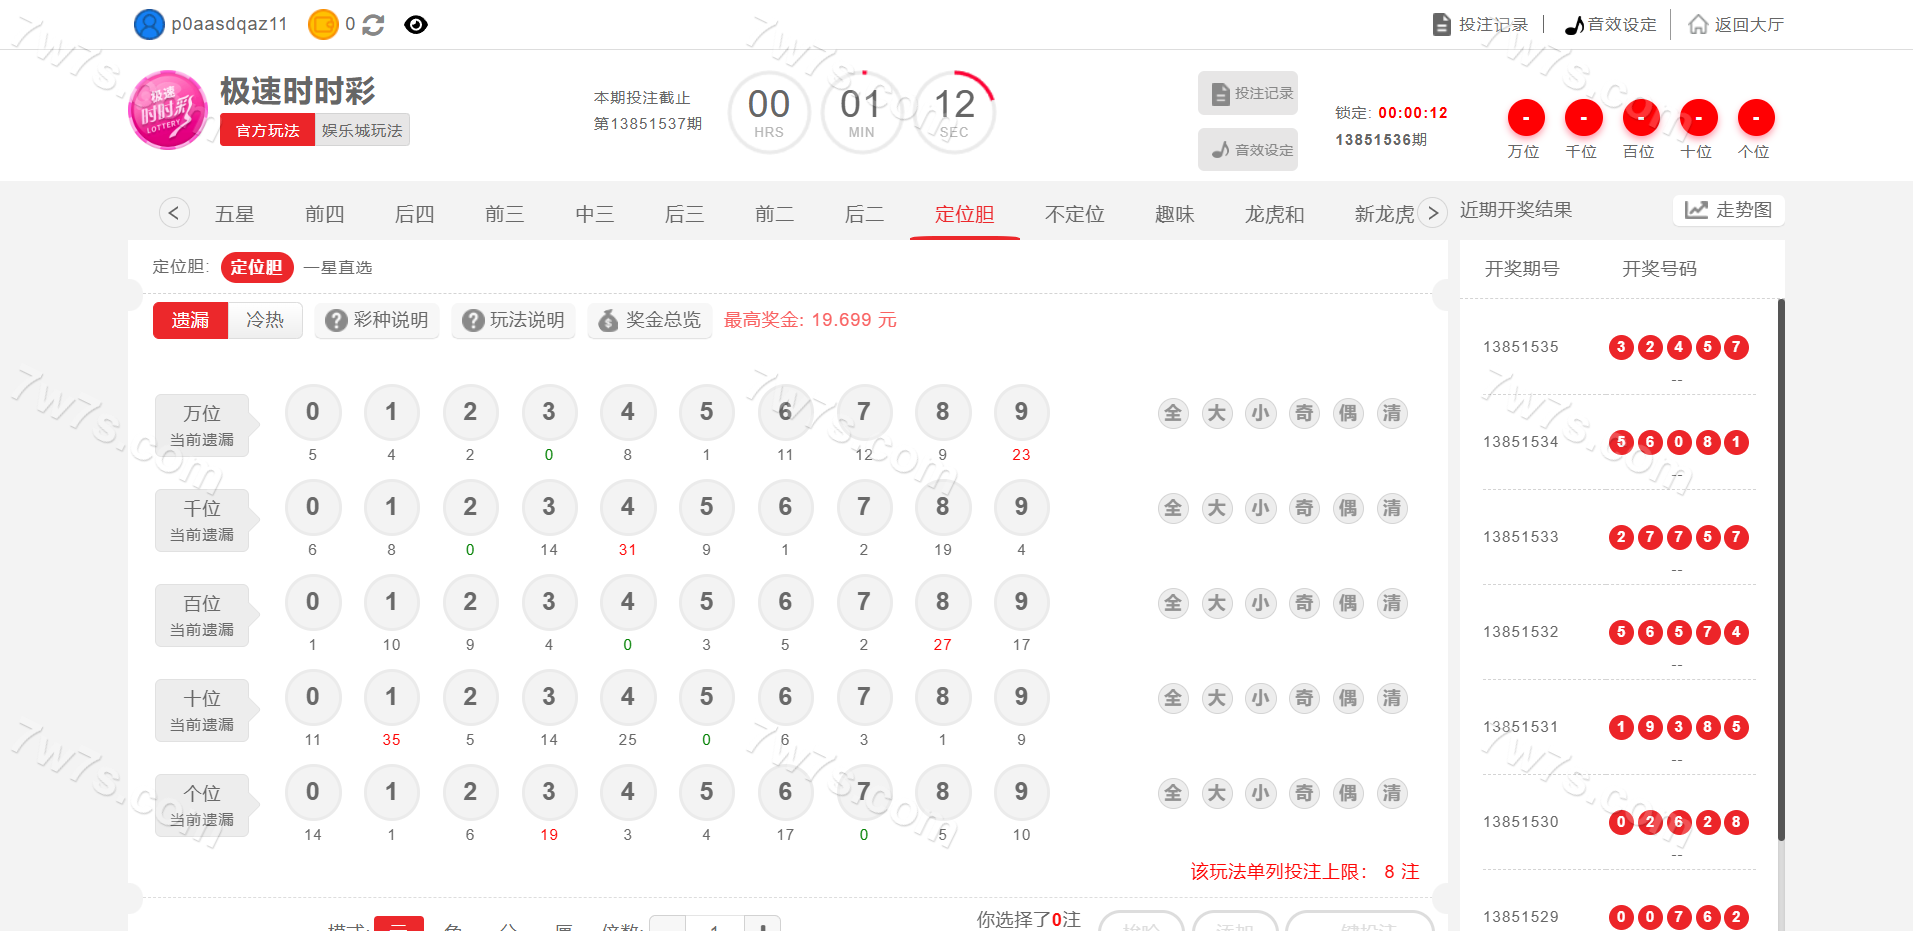
Task: Open the 走势图 trend chart
Action: coord(1728,210)
